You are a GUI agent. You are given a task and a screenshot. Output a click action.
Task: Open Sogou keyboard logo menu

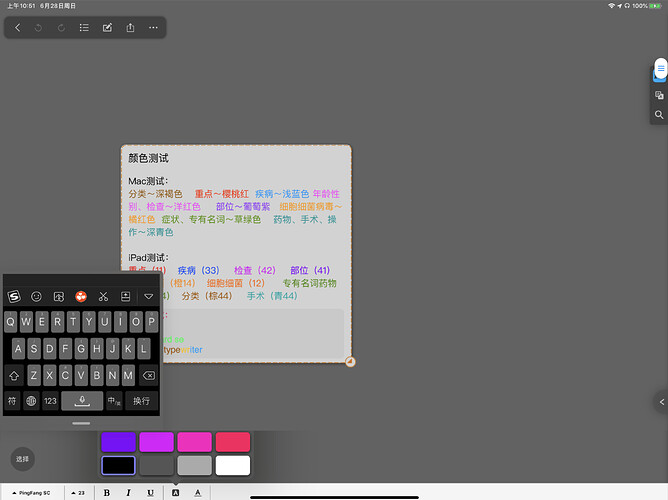click(x=14, y=296)
